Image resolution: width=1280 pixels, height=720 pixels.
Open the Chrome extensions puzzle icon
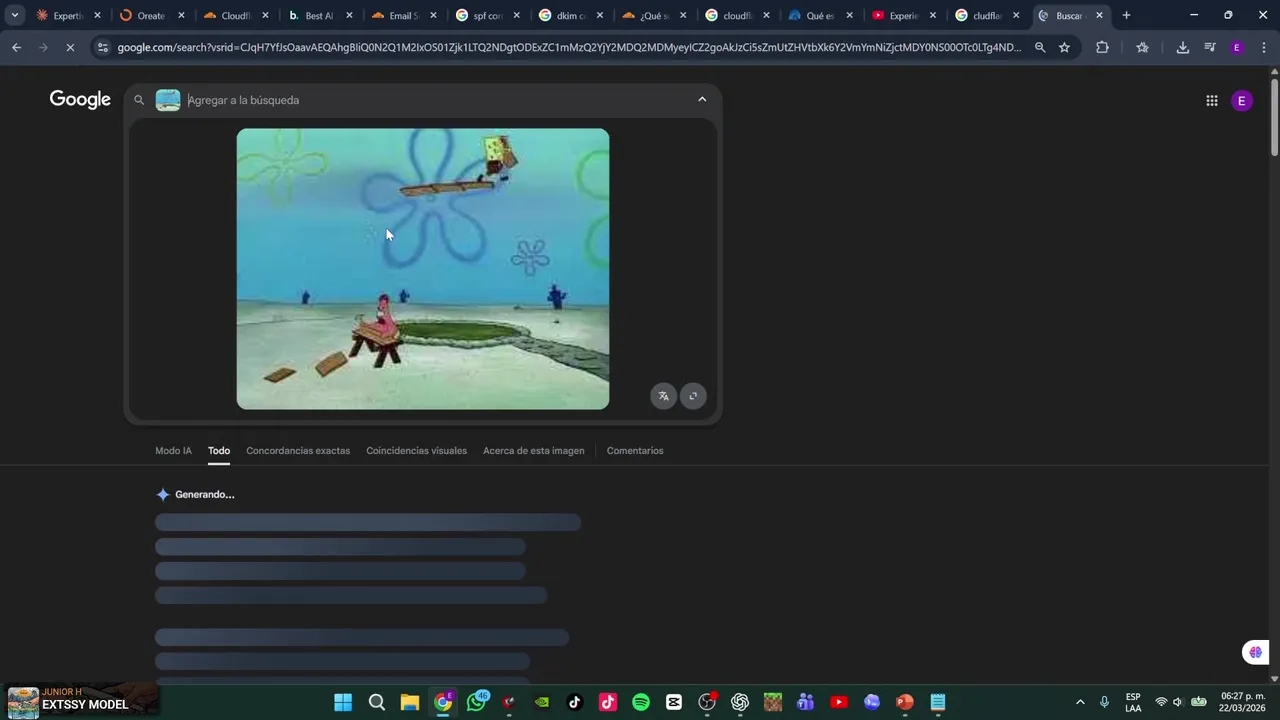point(1102,47)
